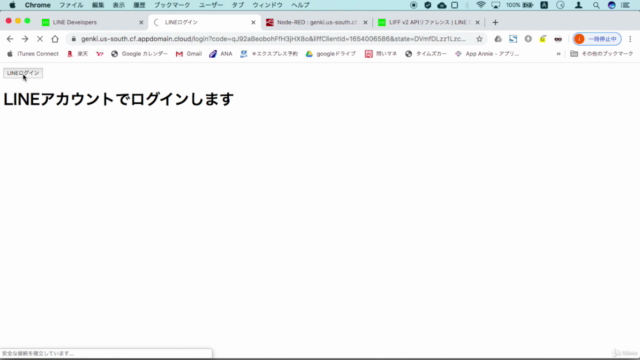Click the shield checkmark menu bar icon
640x360 pixels.
pyautogui.click(x=428, y=5)
